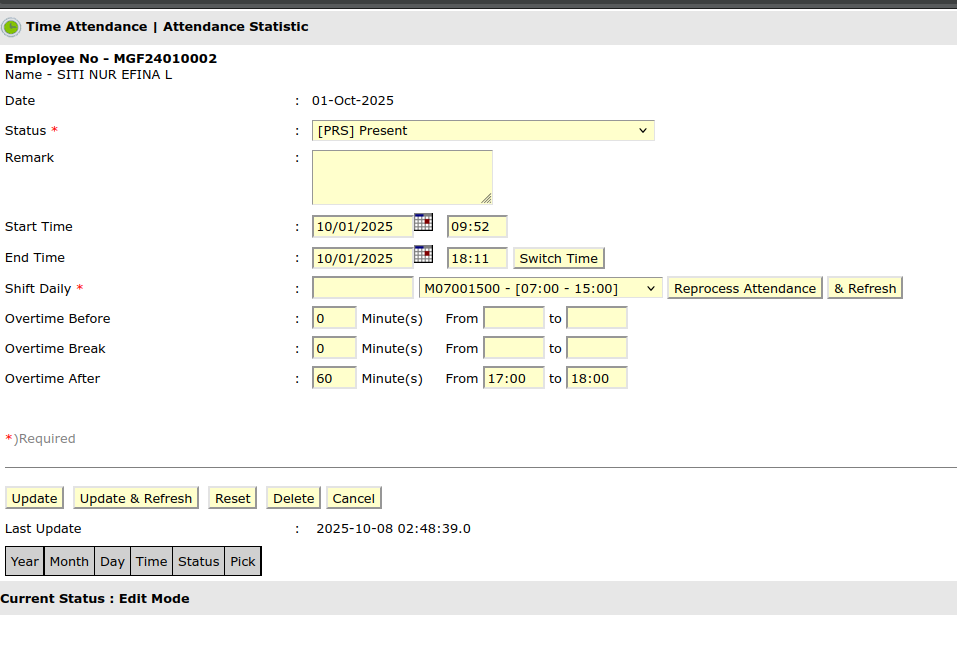
Task: Click the Update button
Action: (35, 498)
